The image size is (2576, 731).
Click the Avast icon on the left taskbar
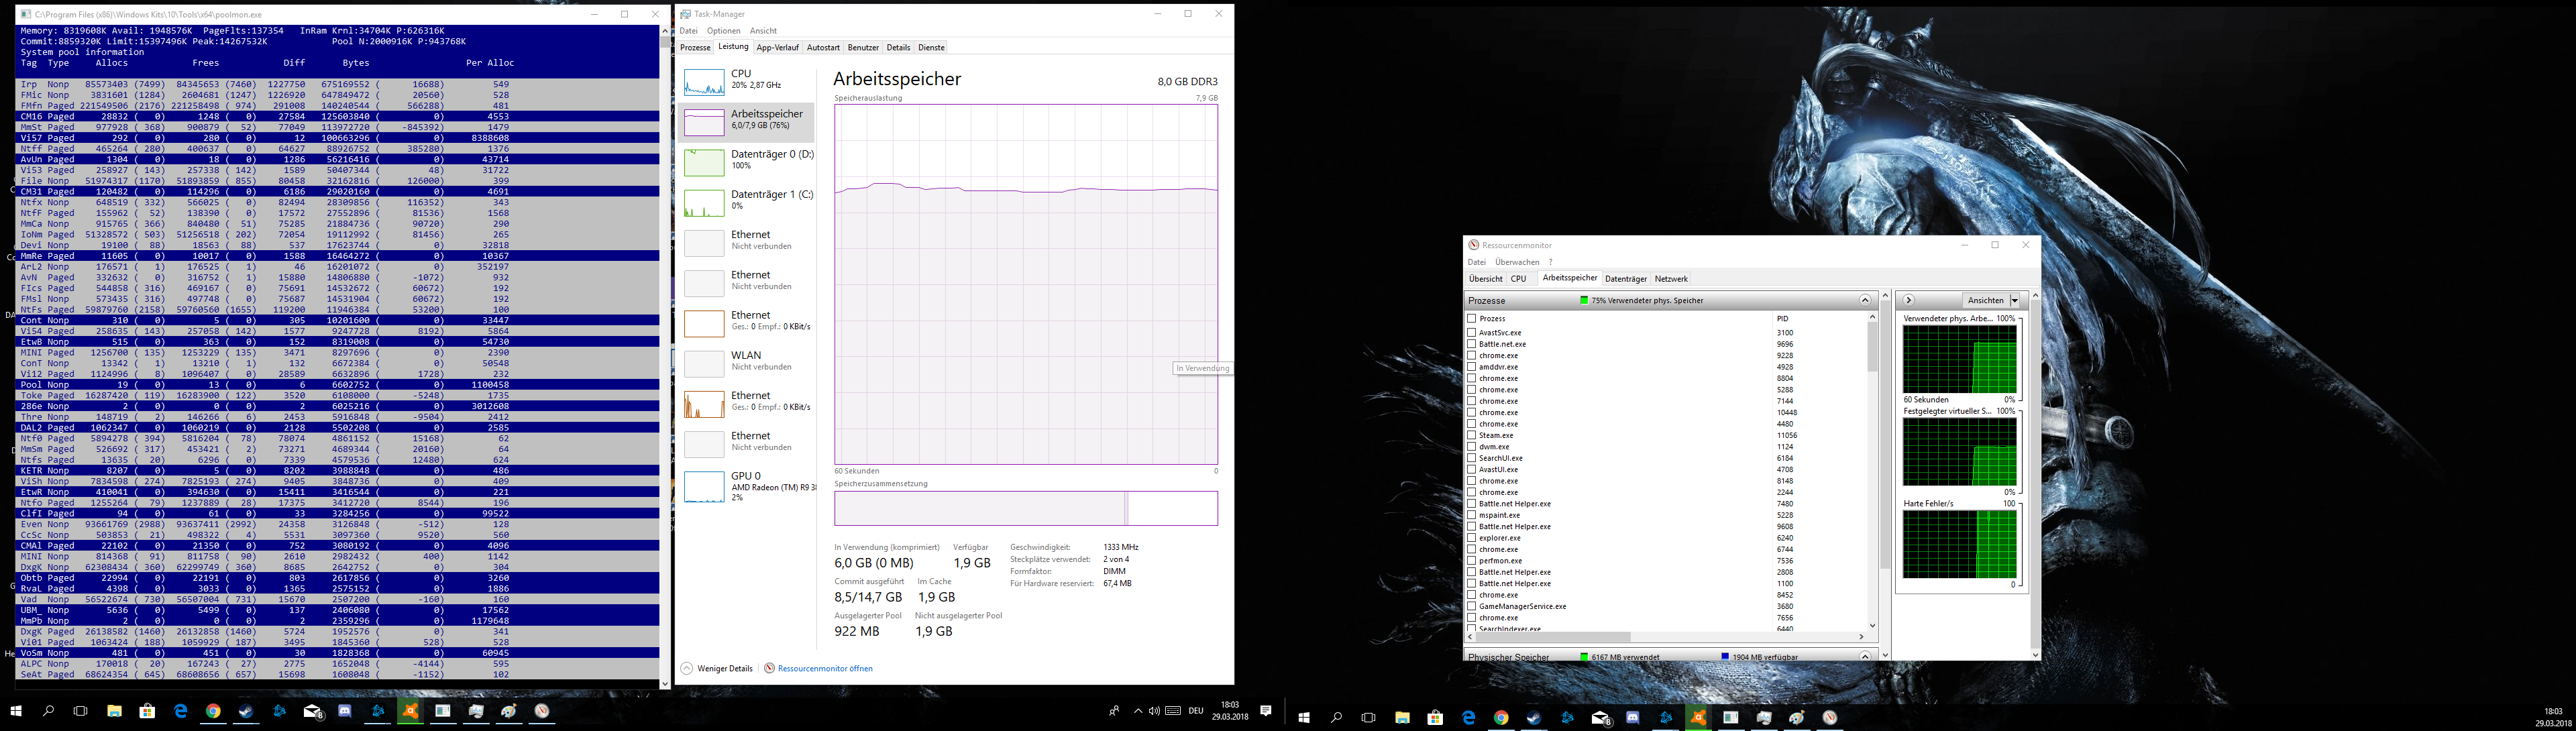(410, 711)
